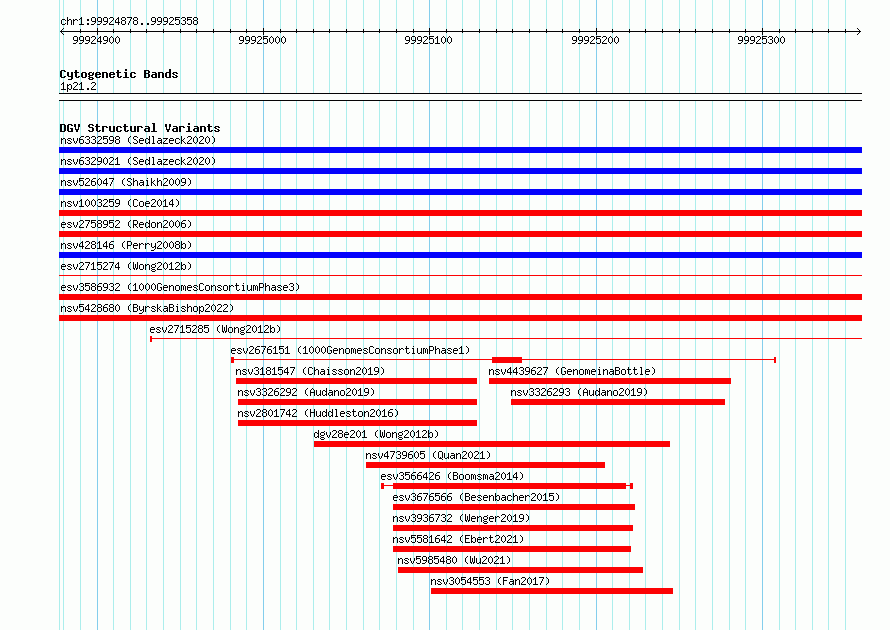This screenshot has width=890, height=630.
Task: Click esv3566426 (Boomsma2014) label
Action: point(452,476)
